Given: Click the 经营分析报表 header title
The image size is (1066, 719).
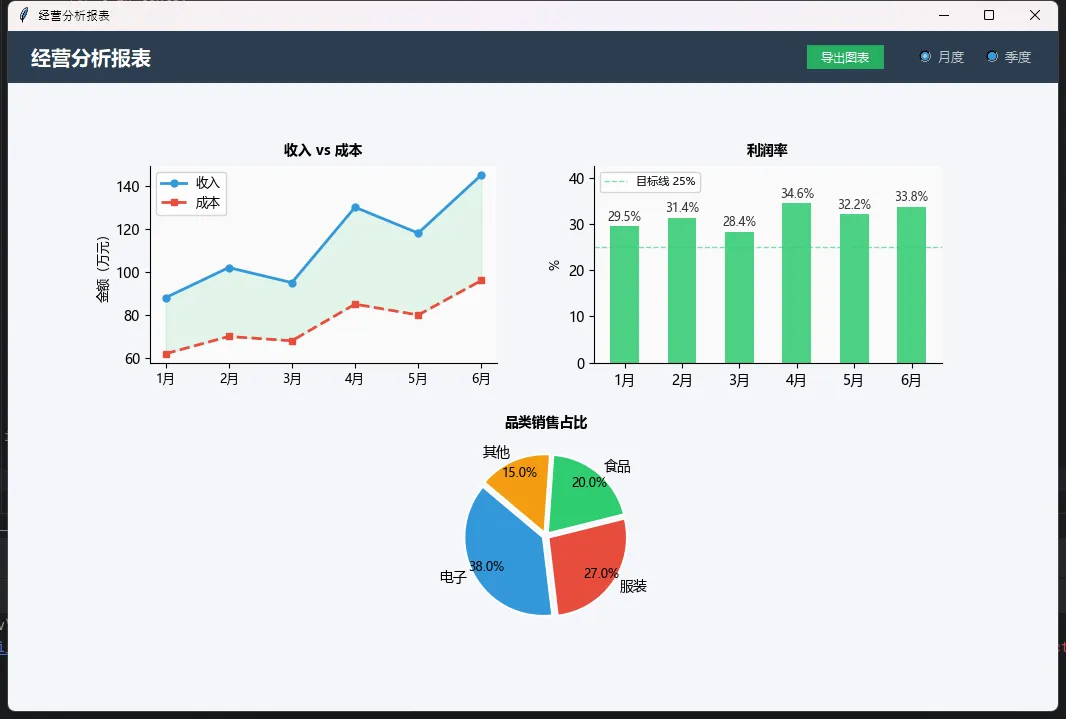Looking at the screenshot, I should pyautogui.click(x=91, y=58).
